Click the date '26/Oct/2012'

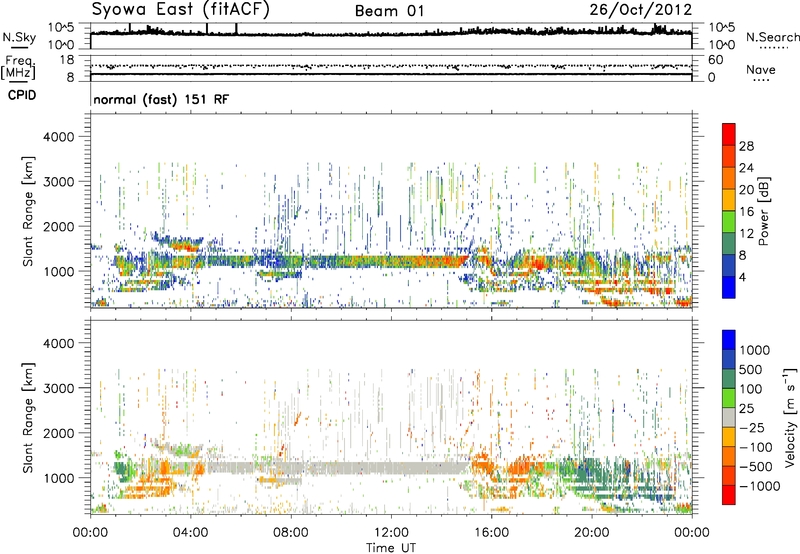click(641, 10)
